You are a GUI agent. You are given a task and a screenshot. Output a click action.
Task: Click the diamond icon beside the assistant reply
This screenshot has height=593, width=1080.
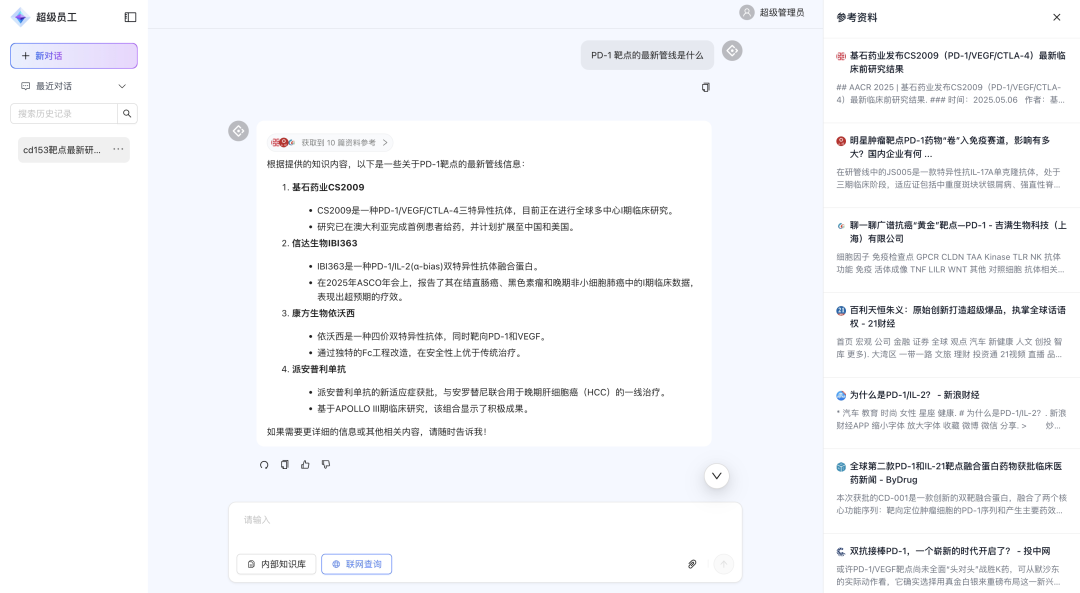click(238, 131)
